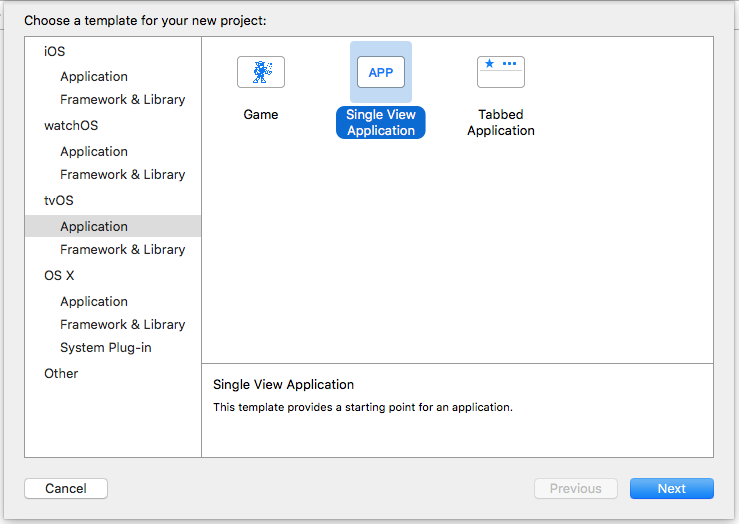Open Framework & Library under OS X
This screenshot has width=739, height=524.
coord(123,324)
